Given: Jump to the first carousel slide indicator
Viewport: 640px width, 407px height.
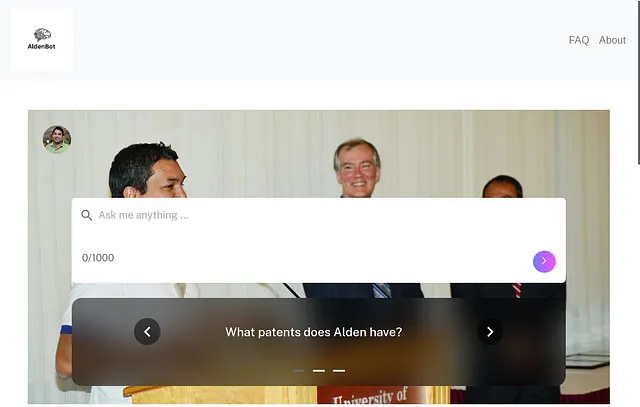Looking at the screenshot, I should [299, 371].
